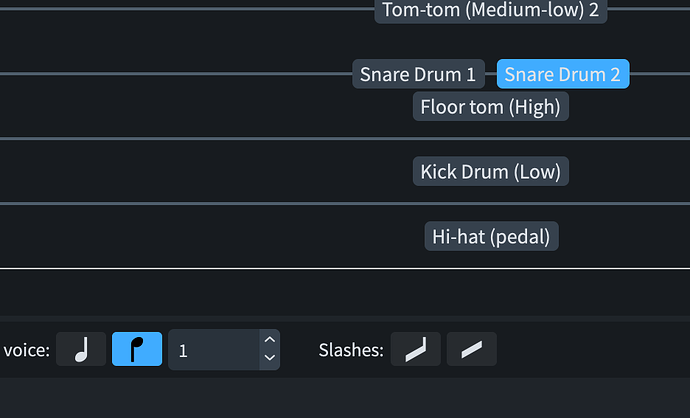Select the Floor tom (High) label
This screenshot has height=418, width=690.
pyautogui.click(x=490, y=106)
